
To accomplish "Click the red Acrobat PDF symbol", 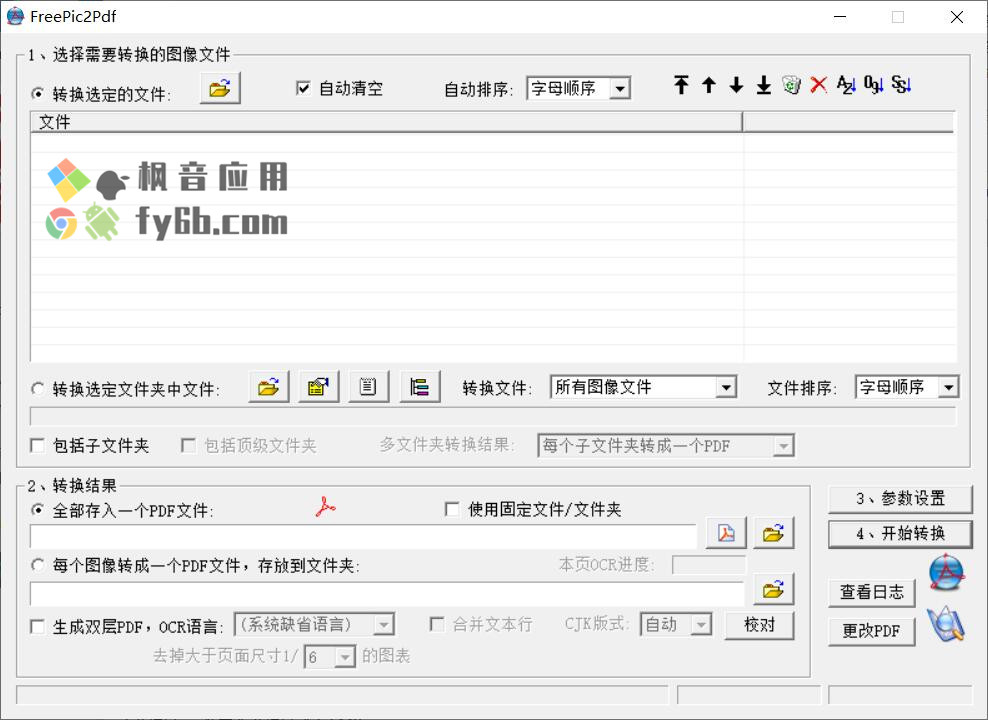I will [x=325, y=507].
